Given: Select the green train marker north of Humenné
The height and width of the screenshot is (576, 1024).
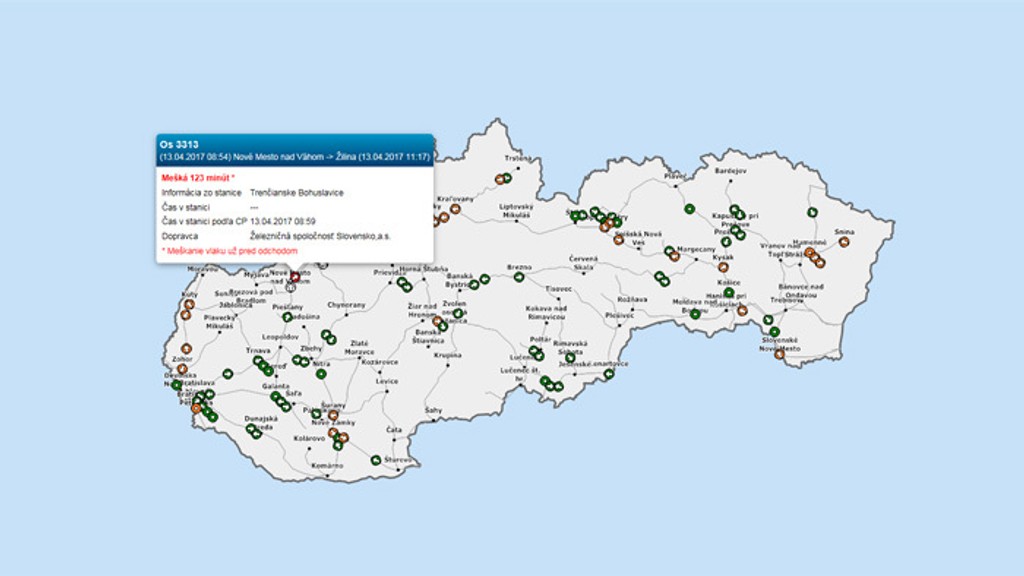Looking at the screenshot, I should click(x=812, y=212).
